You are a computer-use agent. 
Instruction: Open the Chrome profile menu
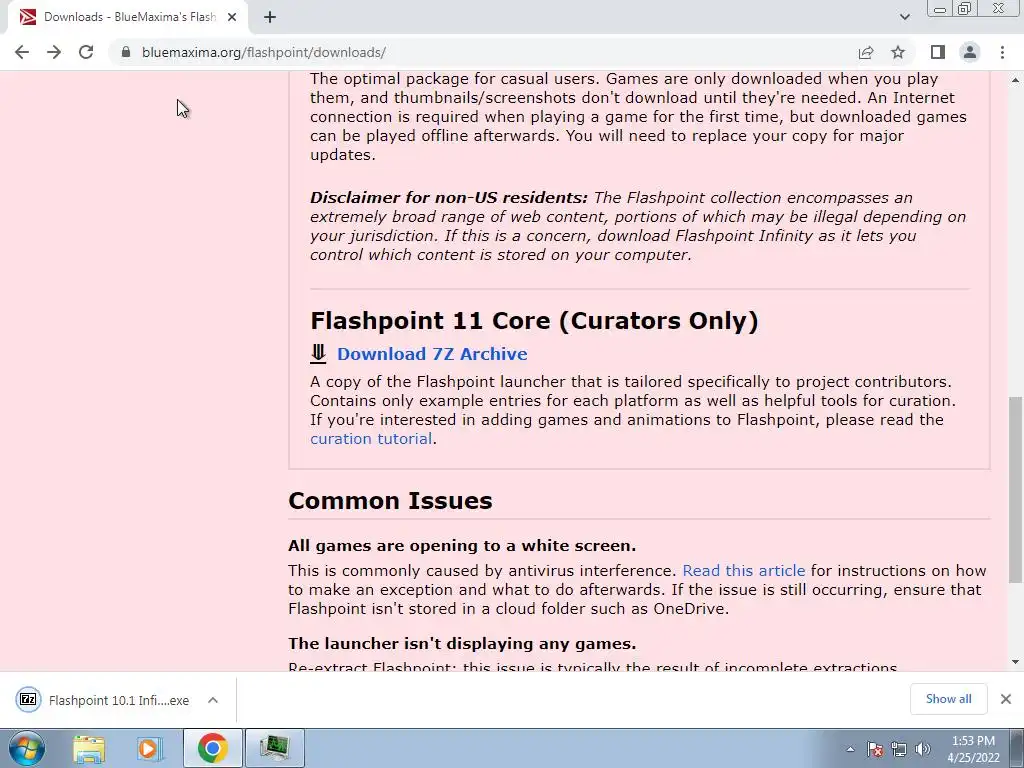pyautogui.click(x=970, y=52)
